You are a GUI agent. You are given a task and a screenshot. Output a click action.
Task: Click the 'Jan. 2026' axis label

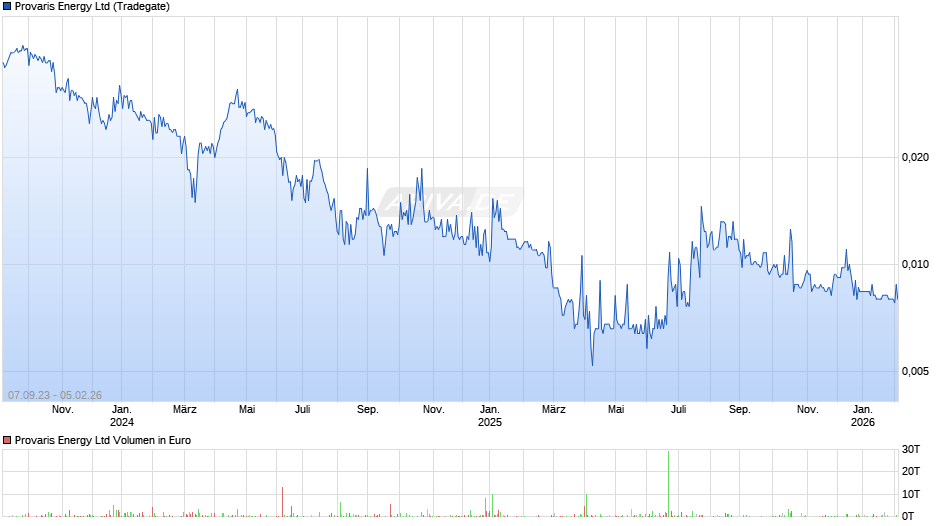[x=863, y=416]
